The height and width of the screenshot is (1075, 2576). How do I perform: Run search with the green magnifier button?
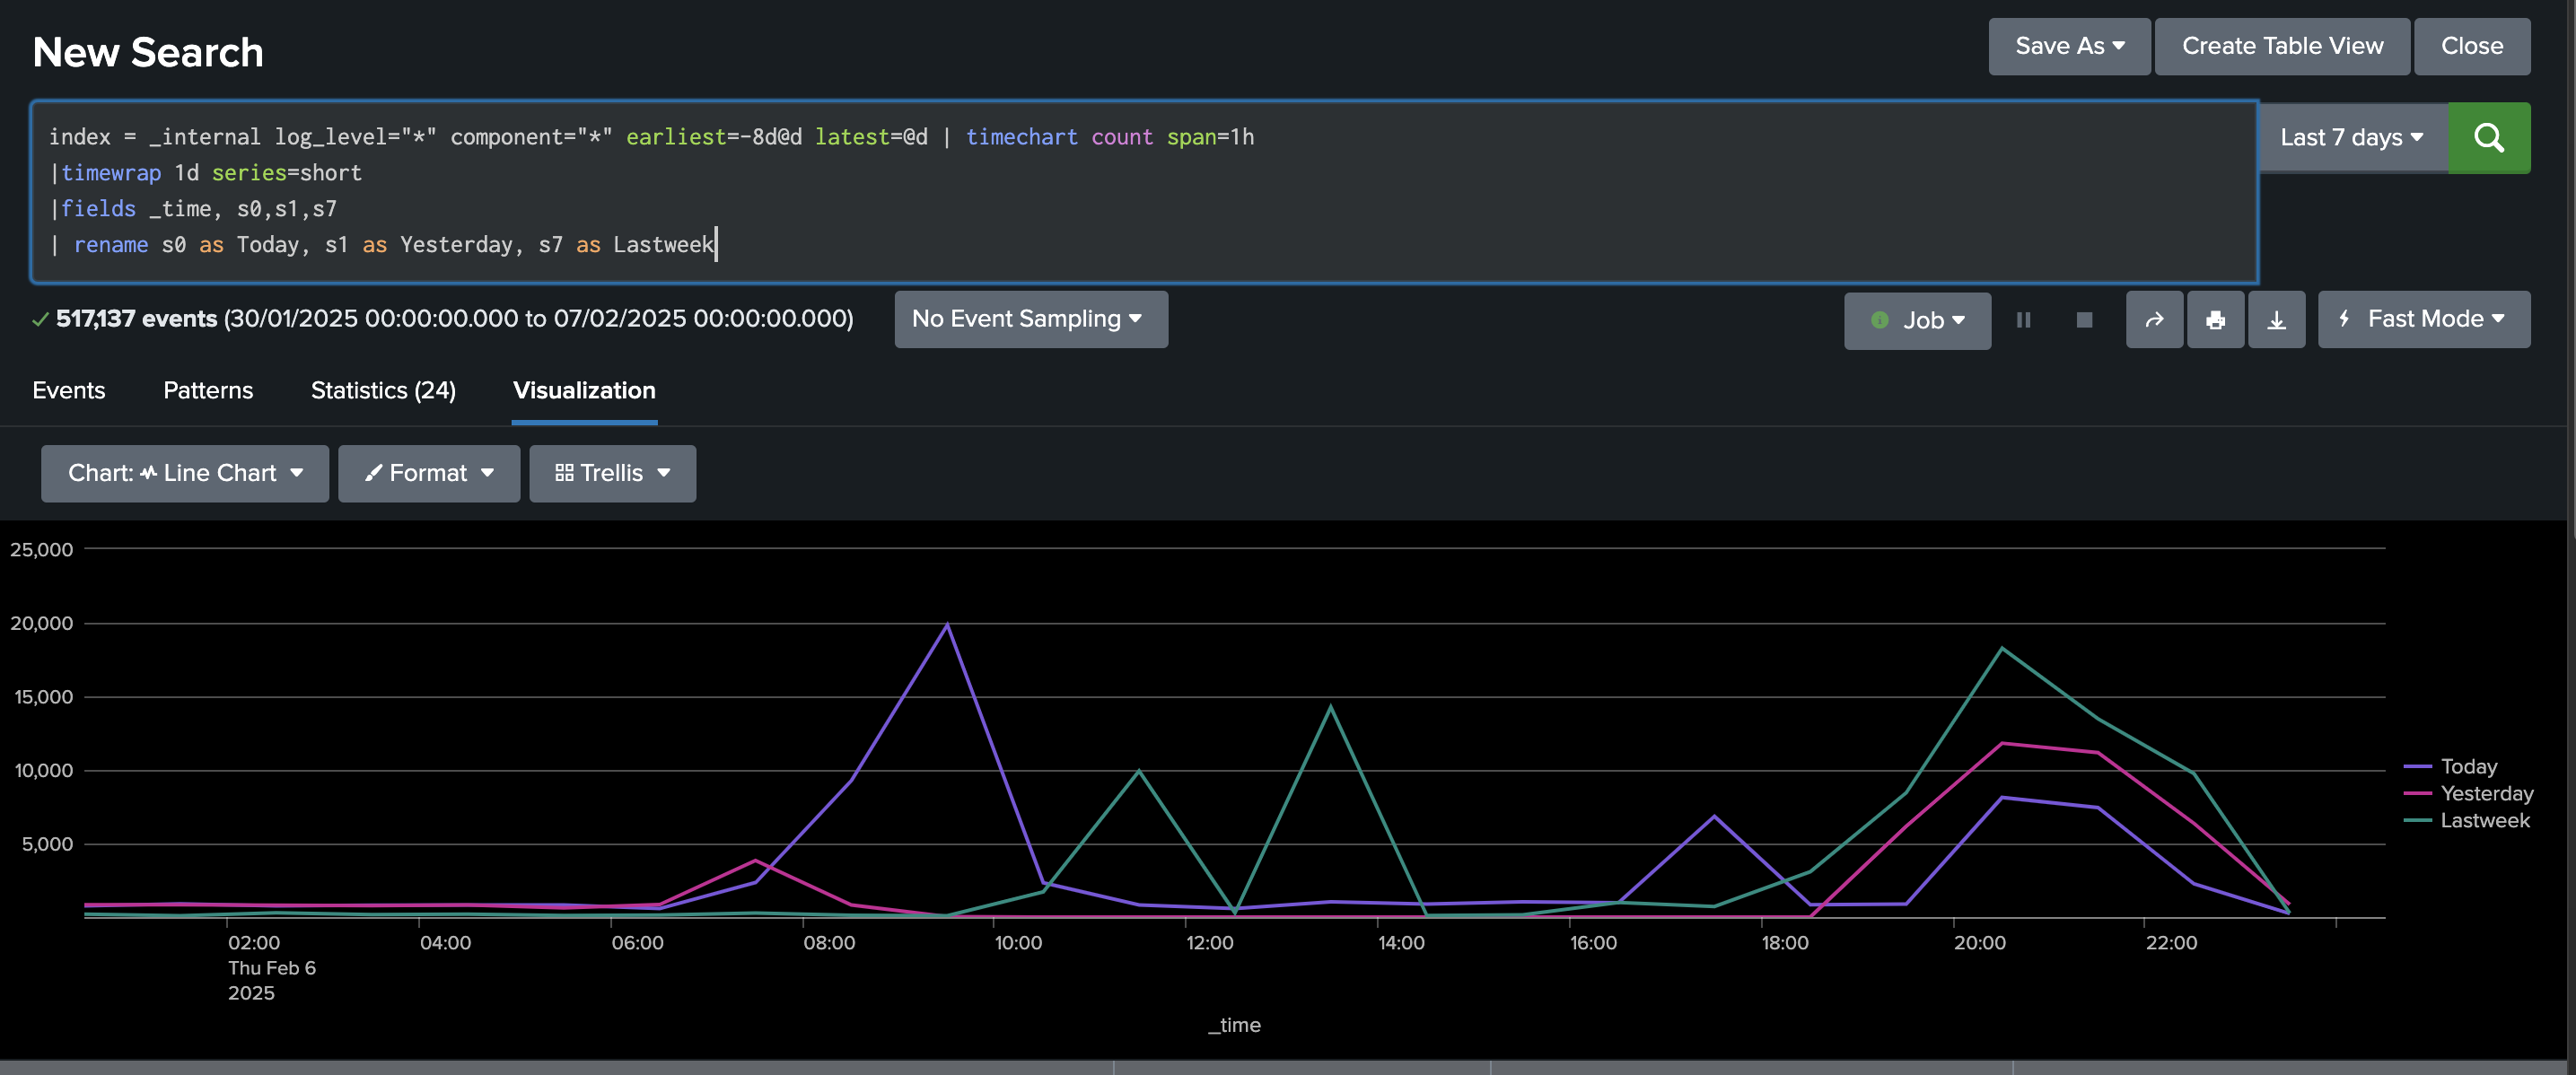click(2488, 138)
